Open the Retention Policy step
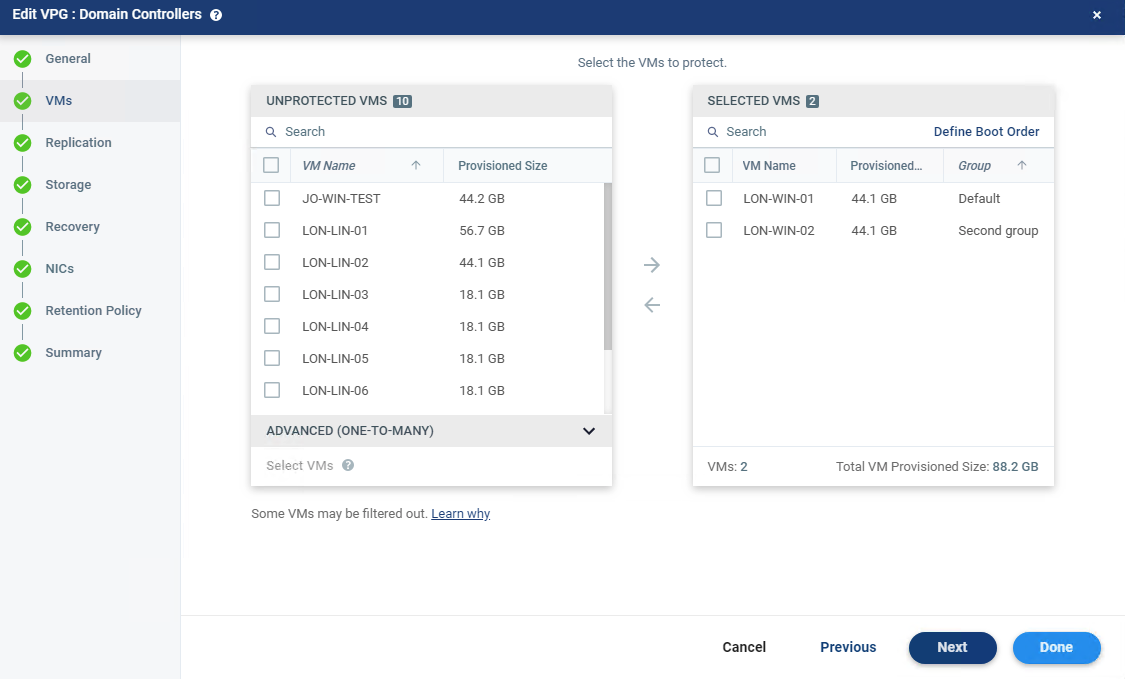1125x679 pixels. click(x=93, y=311)
